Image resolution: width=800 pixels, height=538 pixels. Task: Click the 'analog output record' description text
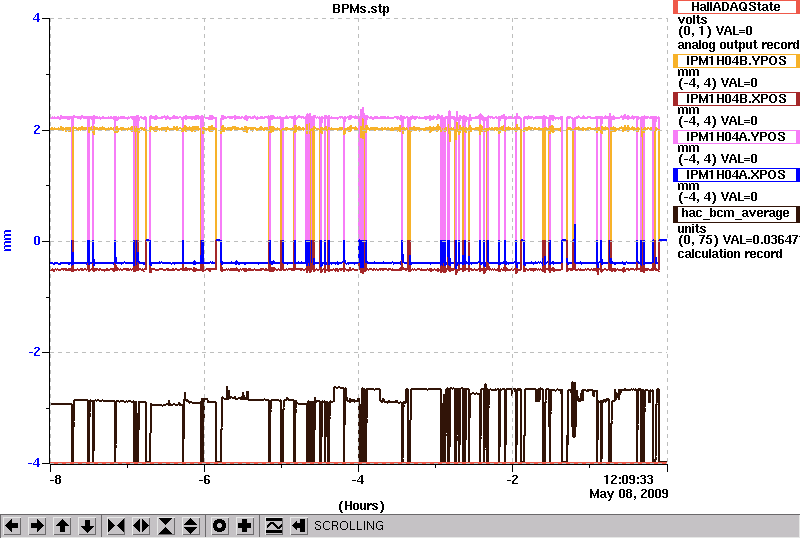pyautogui.click(x=738, y=45)
